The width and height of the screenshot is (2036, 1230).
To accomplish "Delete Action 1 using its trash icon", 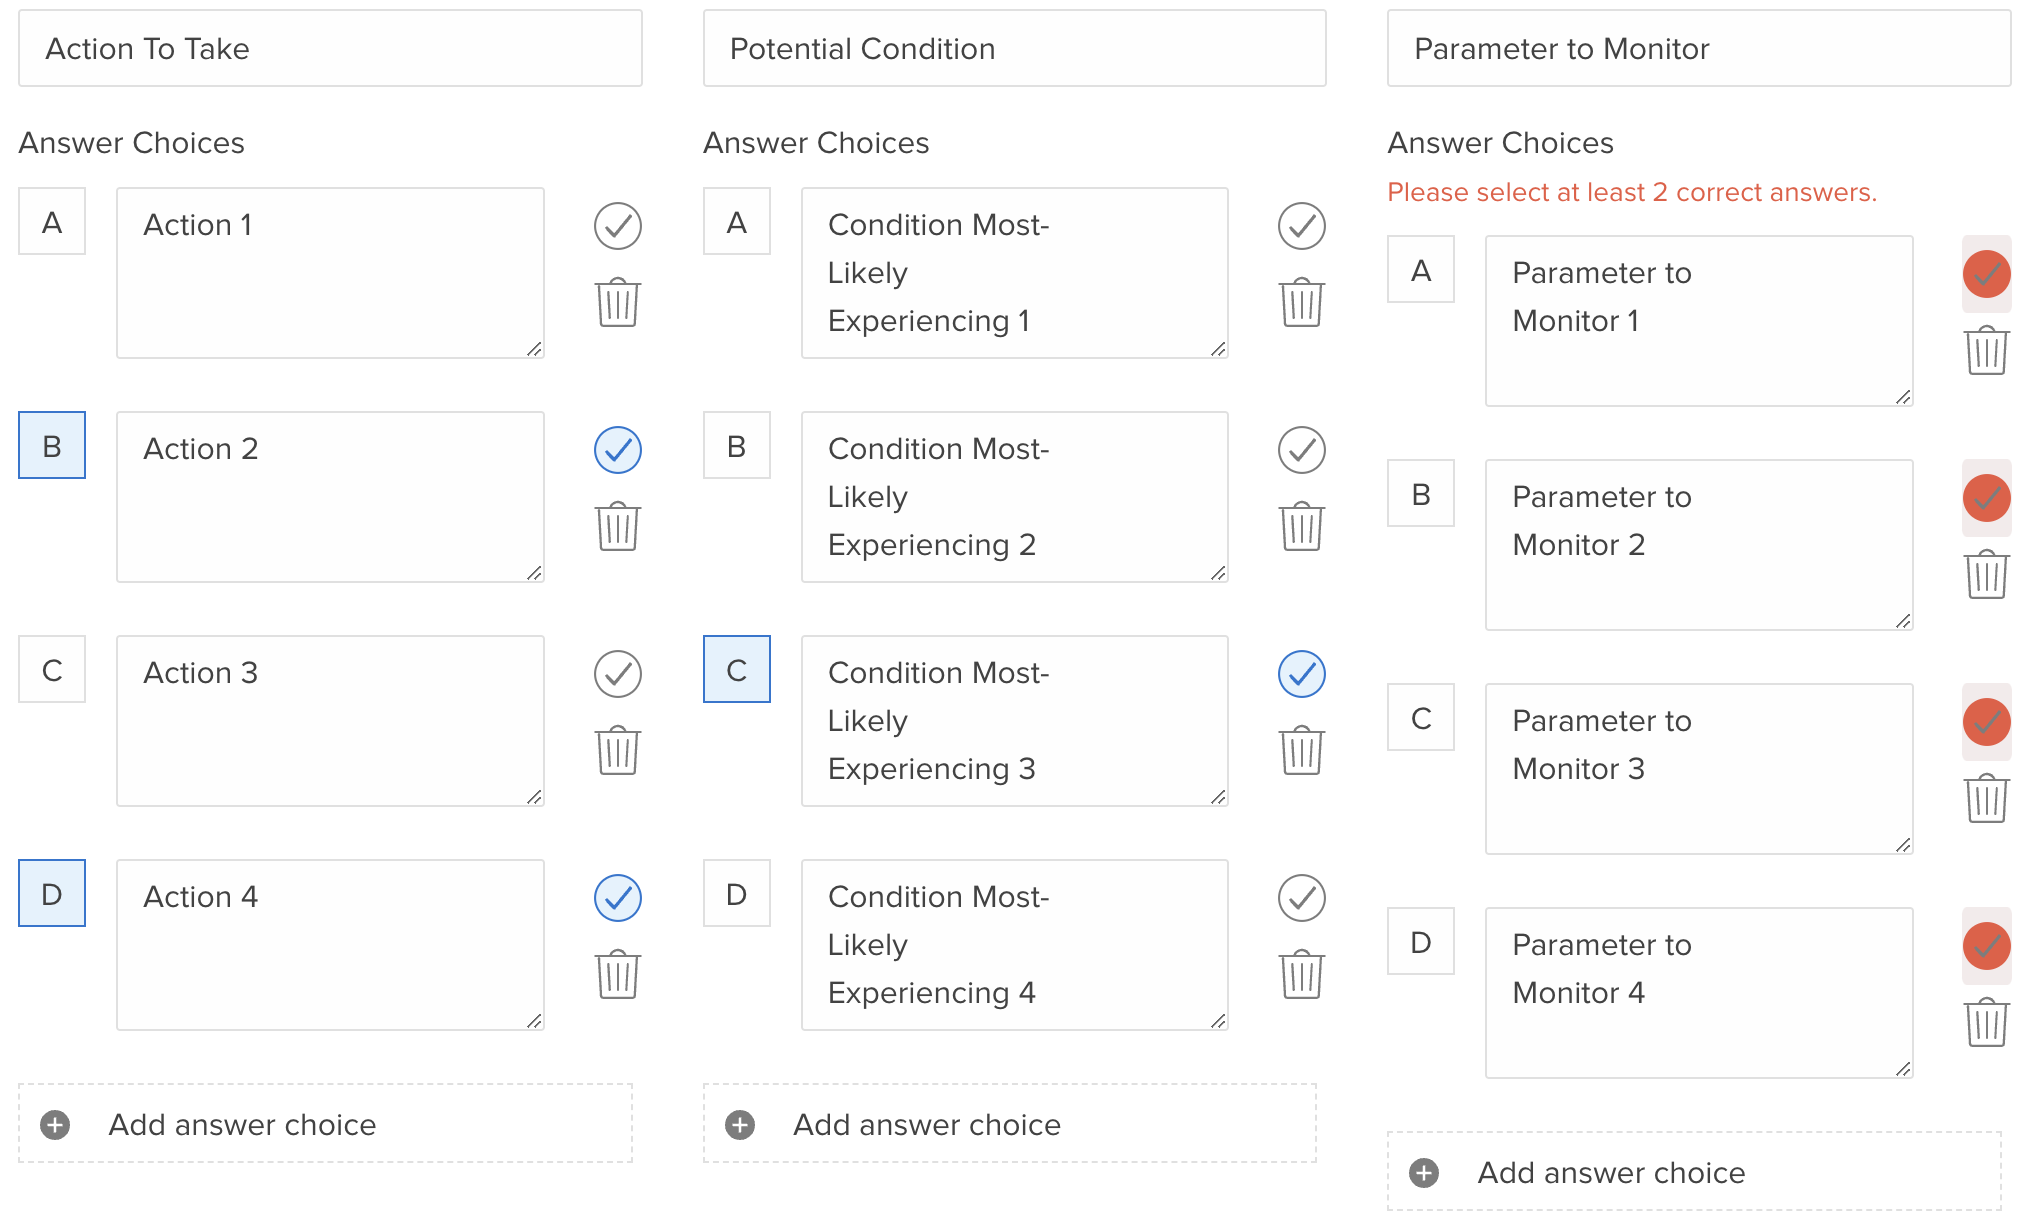I will pyautogui.click(x=618, y=302).
